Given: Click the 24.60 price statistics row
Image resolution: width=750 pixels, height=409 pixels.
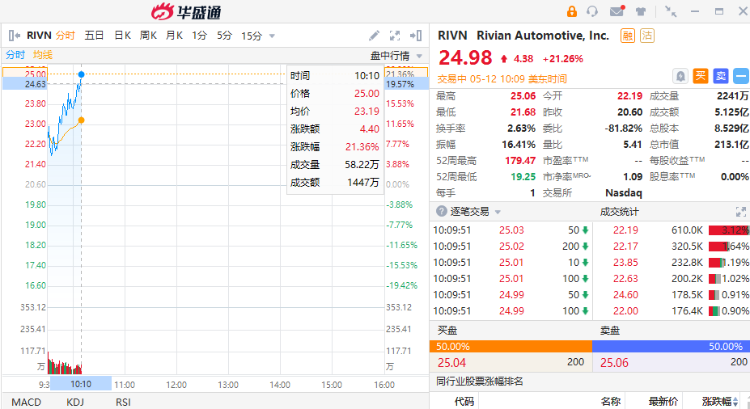Looking at the screenshot, I should point(672,295).
